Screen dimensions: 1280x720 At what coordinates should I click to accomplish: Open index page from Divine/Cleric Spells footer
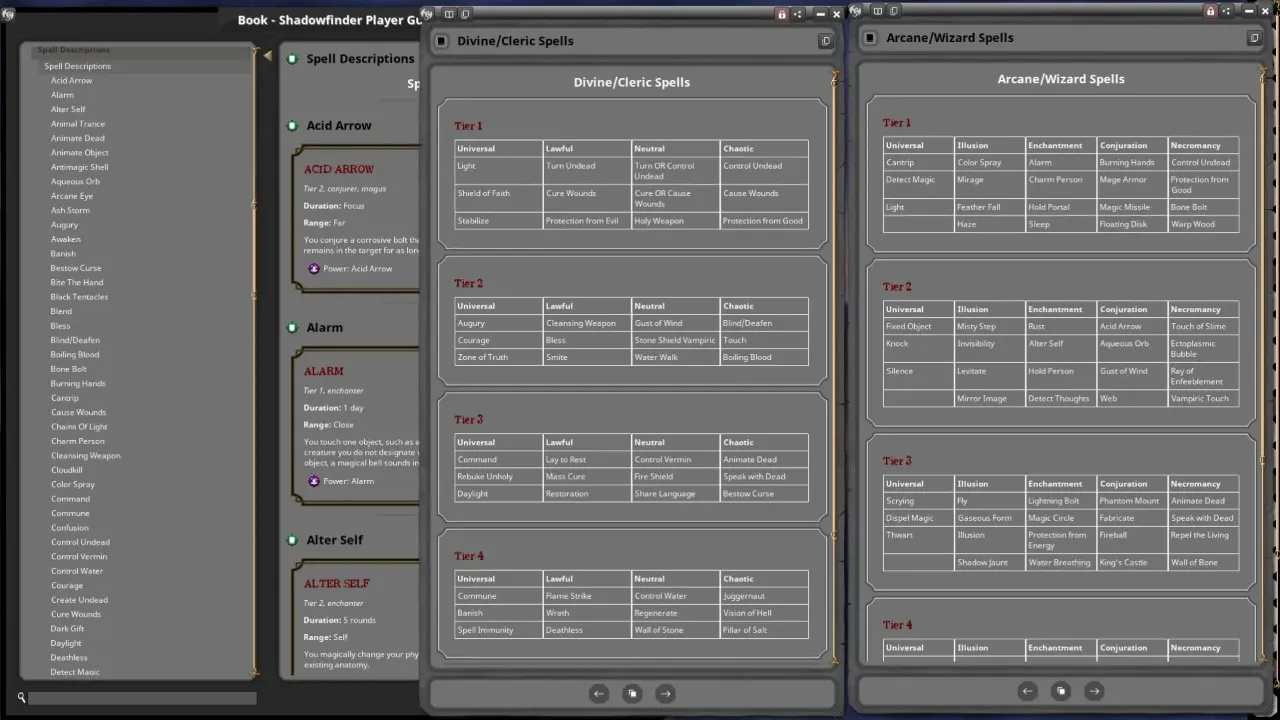(x=632, y=693)
